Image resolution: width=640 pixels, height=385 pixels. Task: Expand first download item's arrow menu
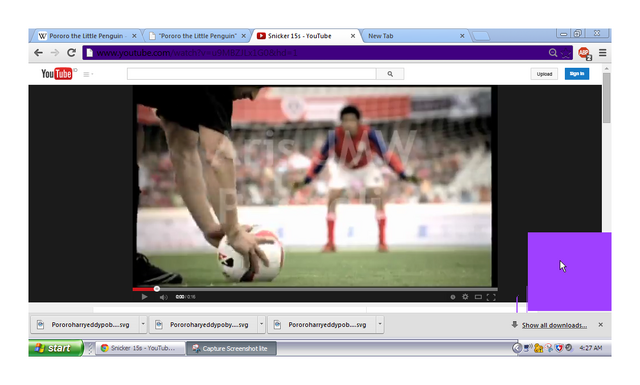pos(143,324)
